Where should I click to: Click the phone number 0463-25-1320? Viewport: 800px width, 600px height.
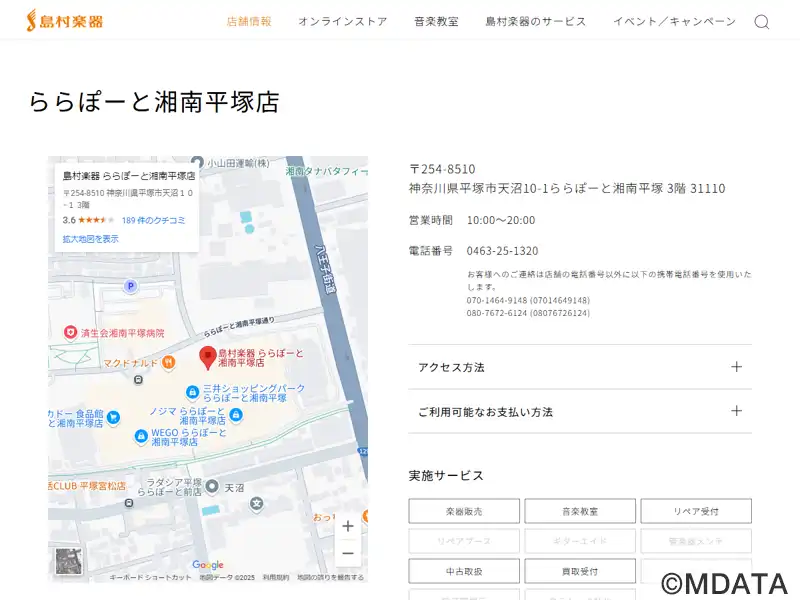pyautogui.click(x=502, y=251)
